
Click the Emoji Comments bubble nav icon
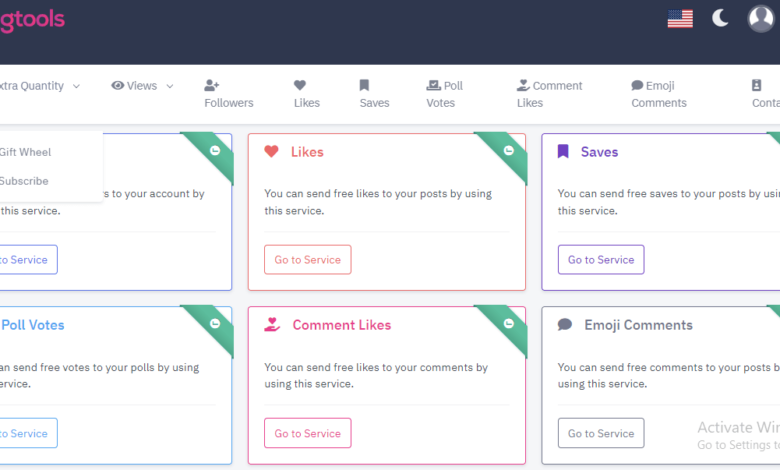pos(637,86)
